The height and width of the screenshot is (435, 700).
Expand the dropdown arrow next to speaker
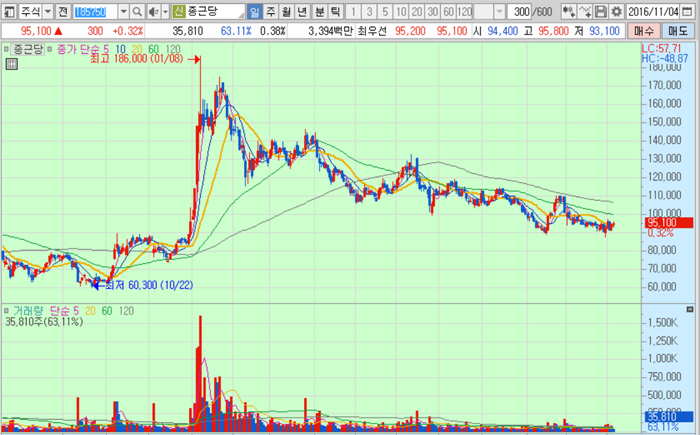click(164, 12)
